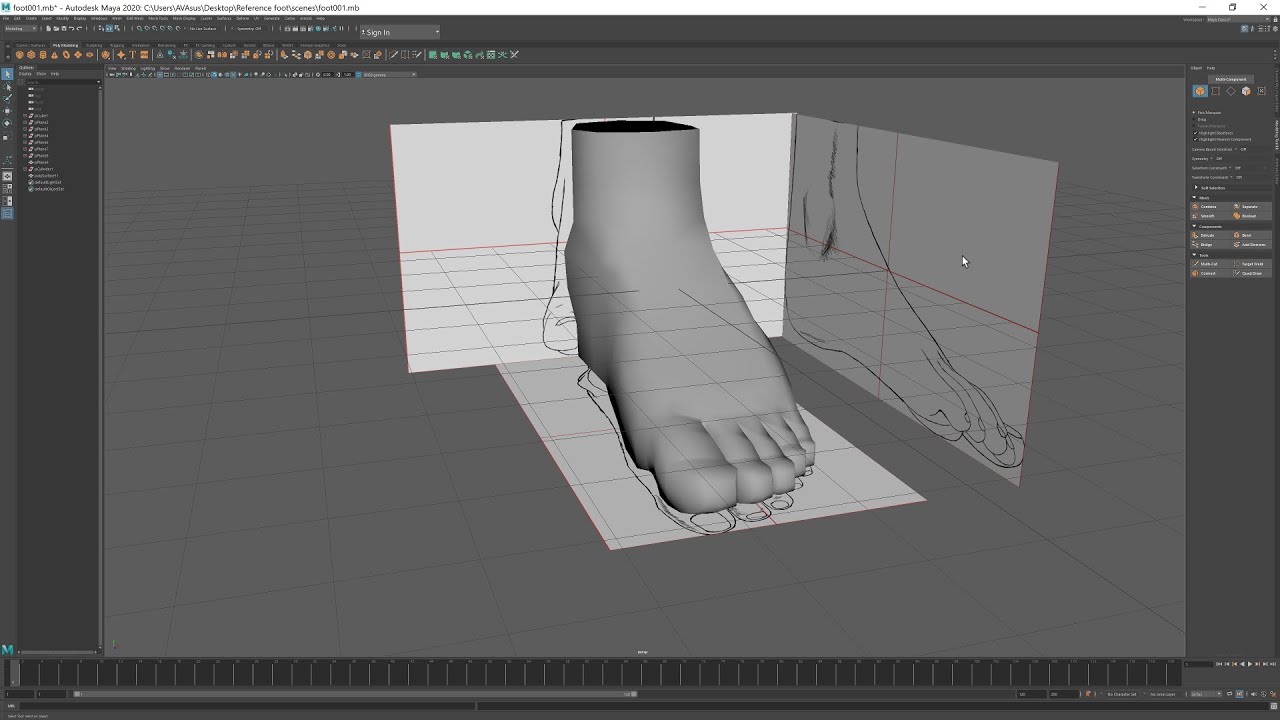Click polygon cylinder icon on the shelf

pos(43,55)
